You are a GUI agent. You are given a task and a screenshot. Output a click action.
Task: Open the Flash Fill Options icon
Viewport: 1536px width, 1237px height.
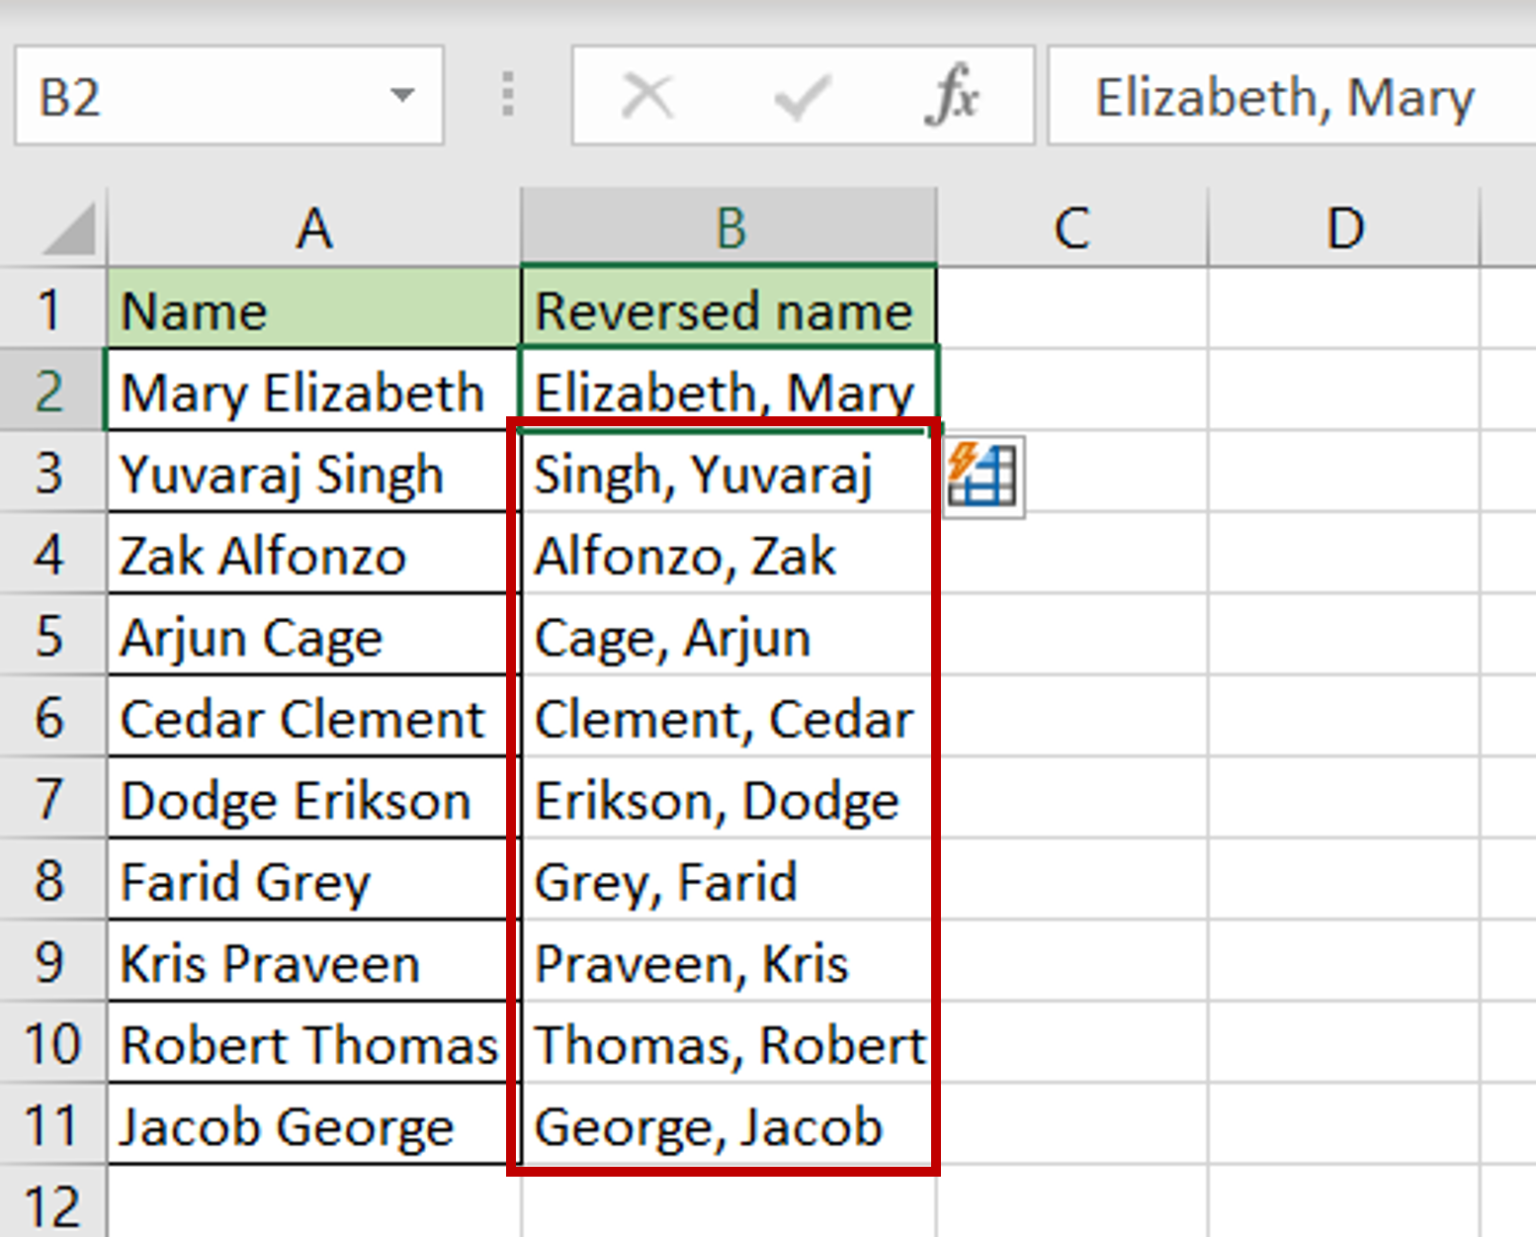985,477
